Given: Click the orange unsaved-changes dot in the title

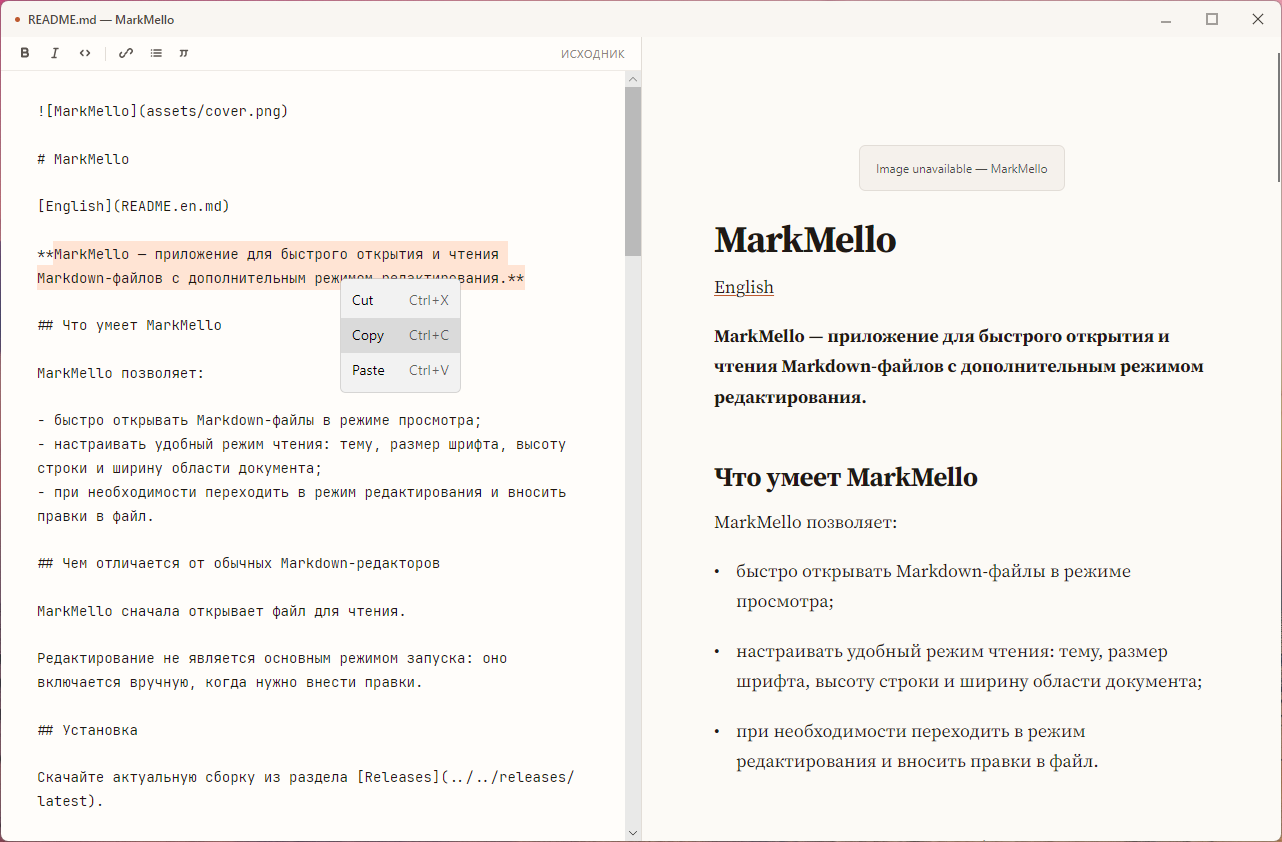Looking at the screenshot, I should click(x=18, y=19).
